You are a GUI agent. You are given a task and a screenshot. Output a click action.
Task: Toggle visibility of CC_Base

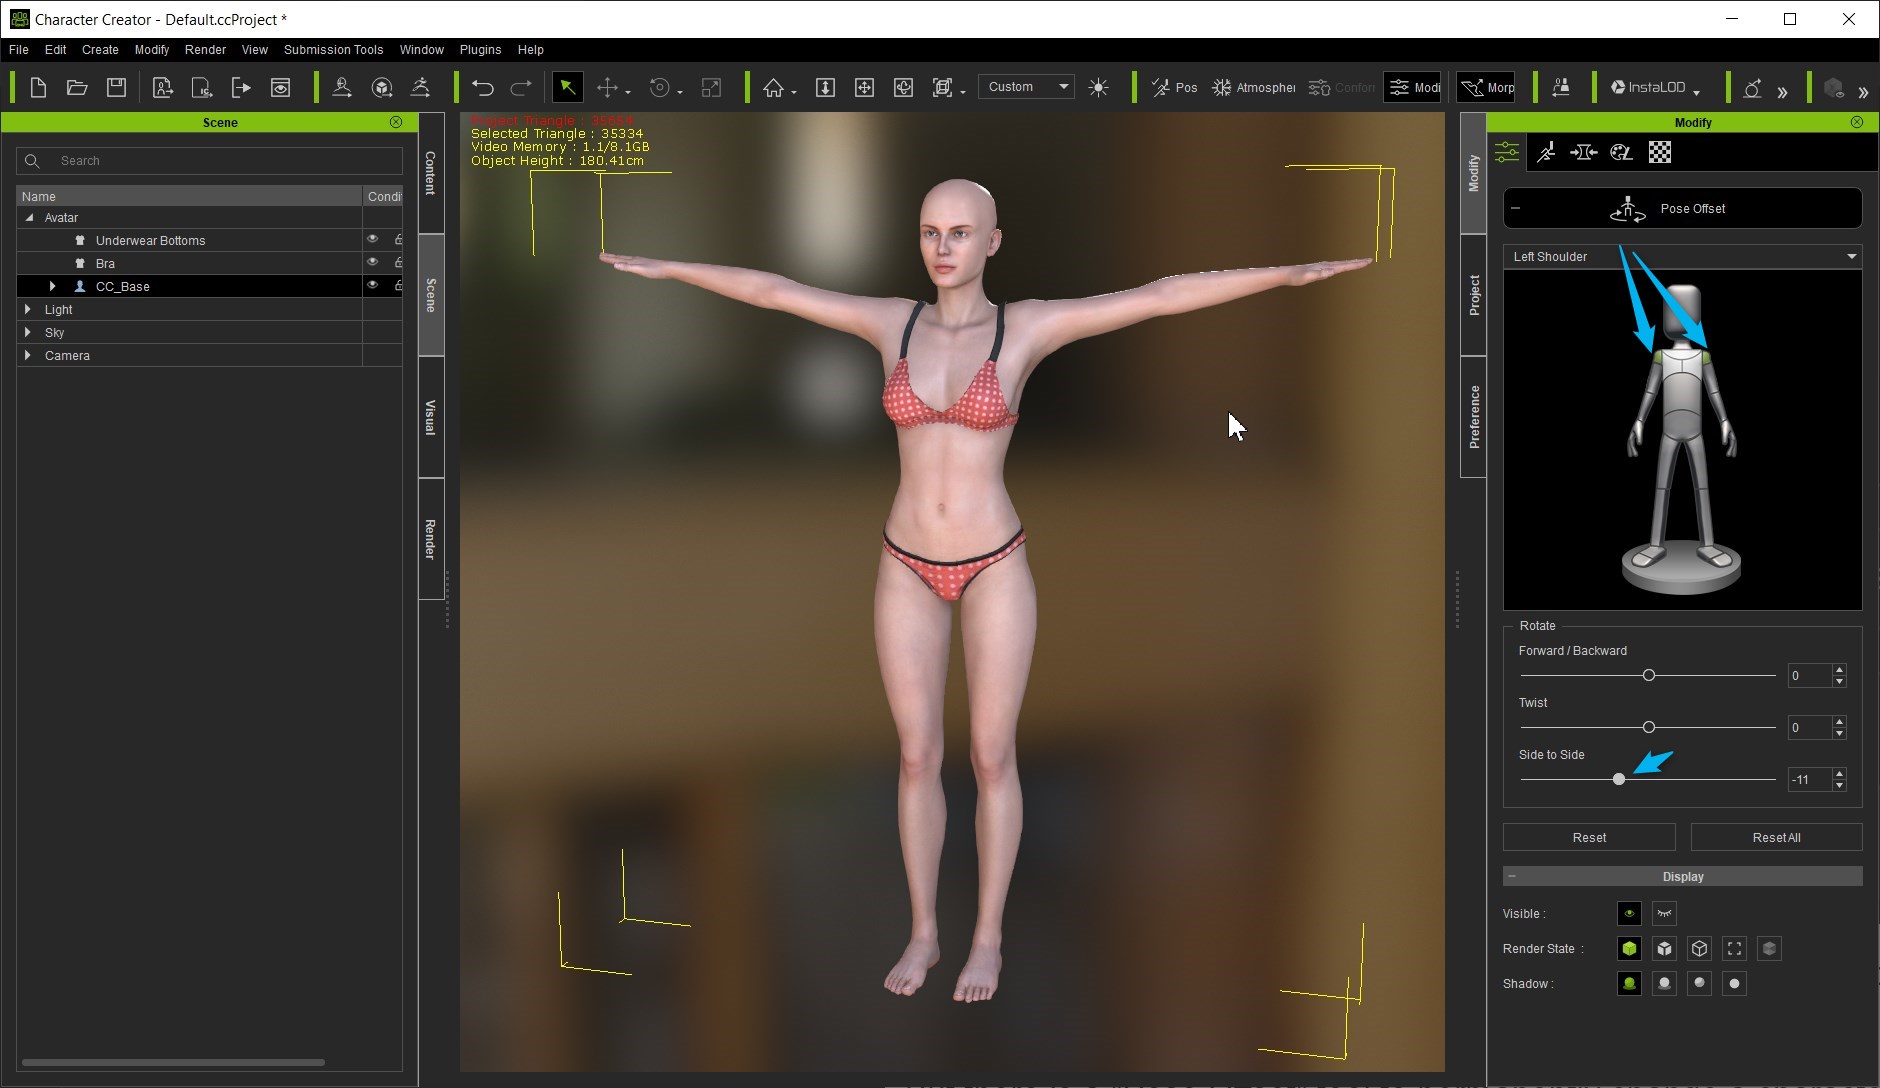(372, 285)
